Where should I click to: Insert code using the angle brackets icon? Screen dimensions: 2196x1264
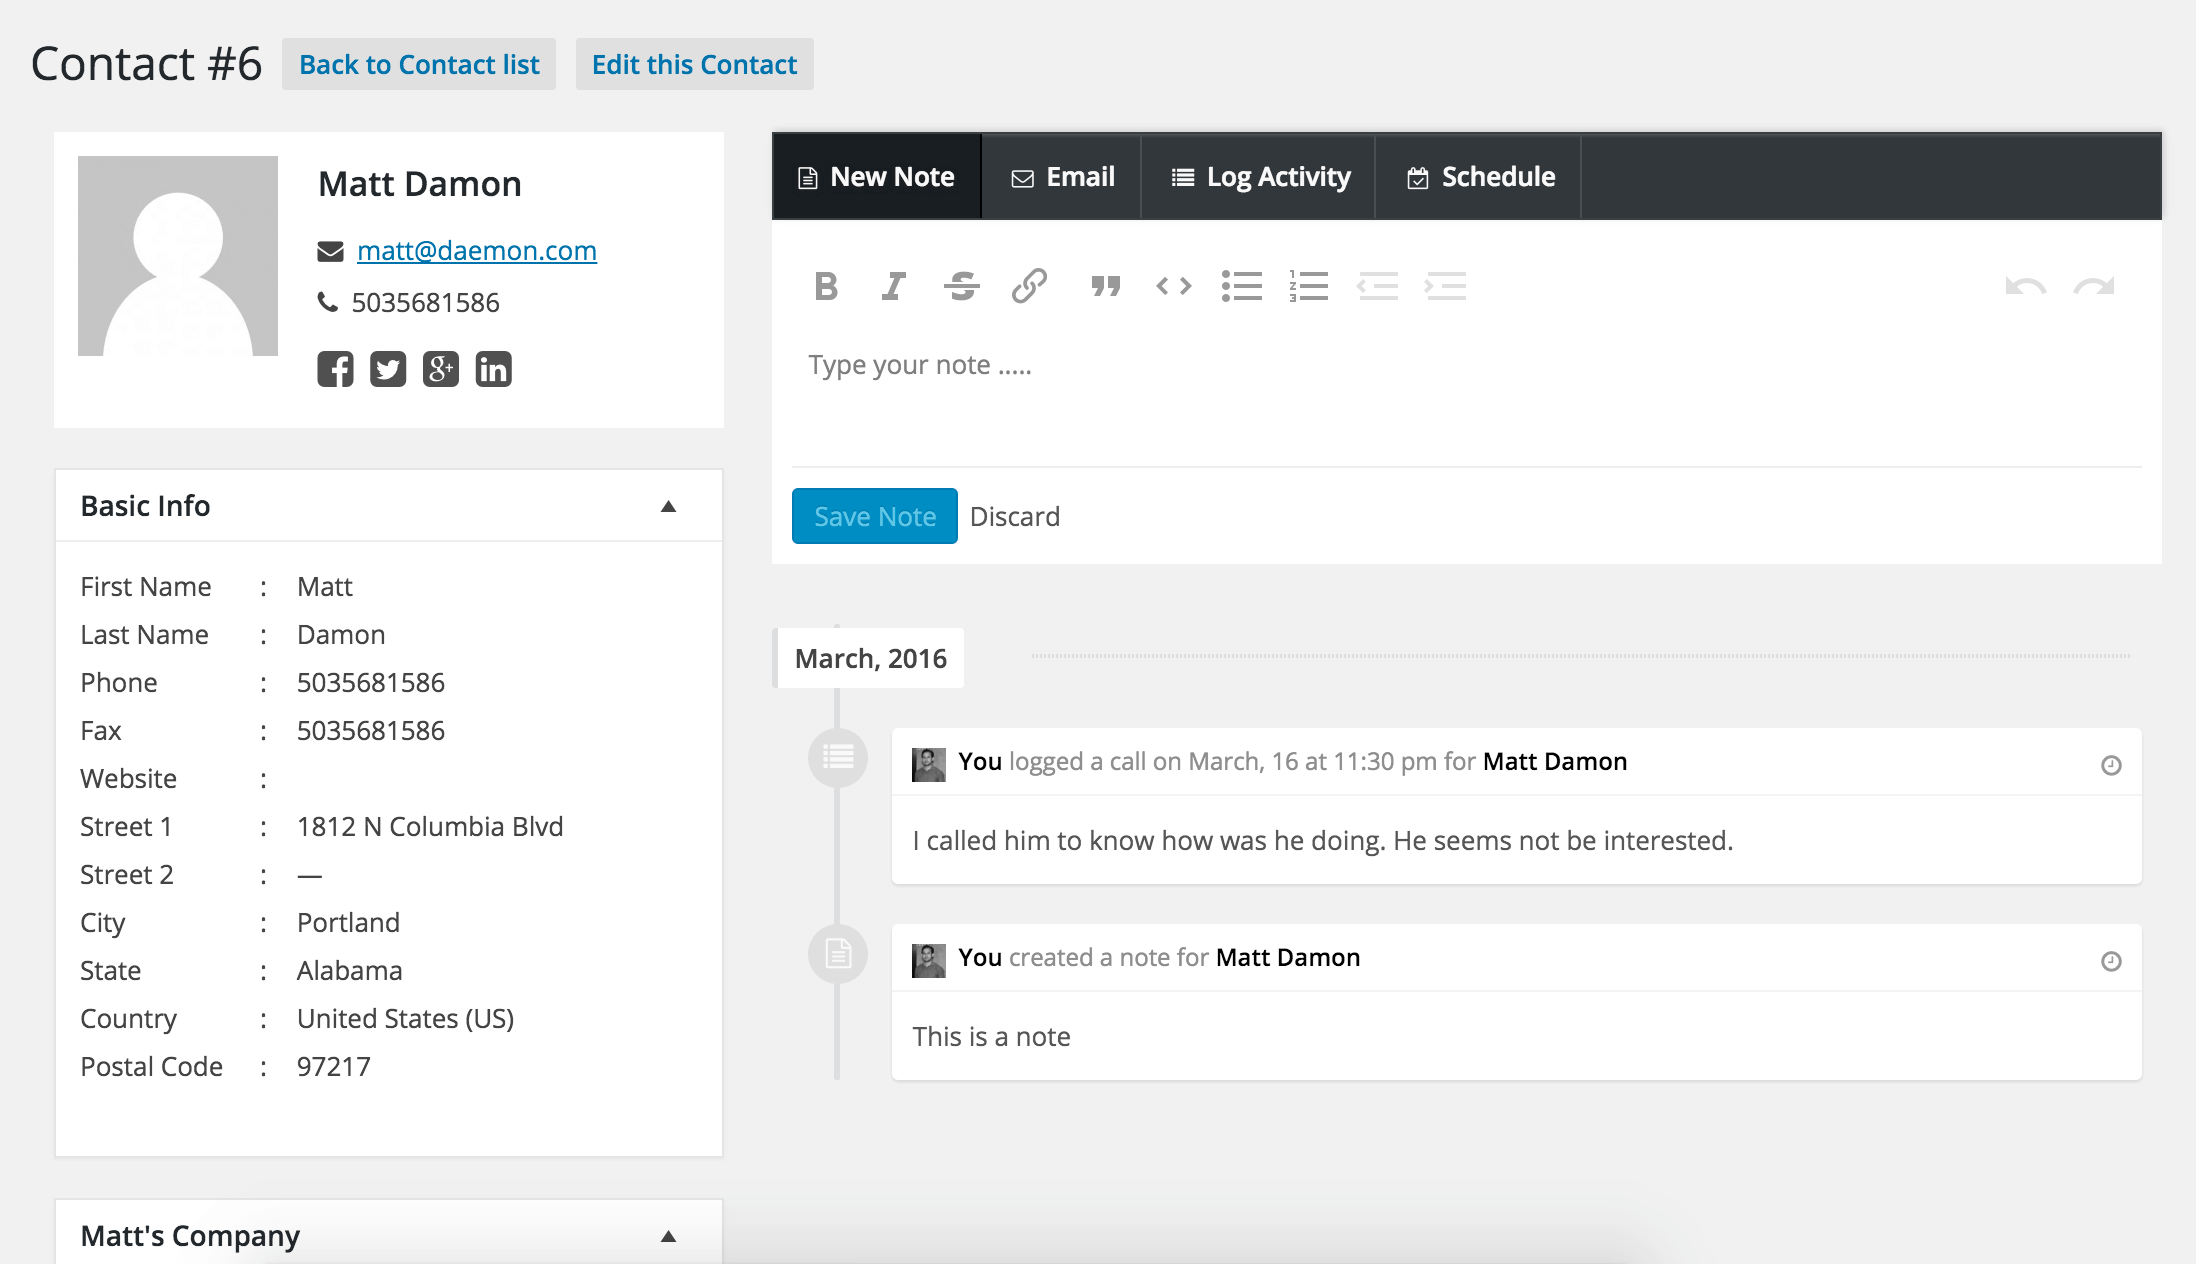[x=1174, y=287]
